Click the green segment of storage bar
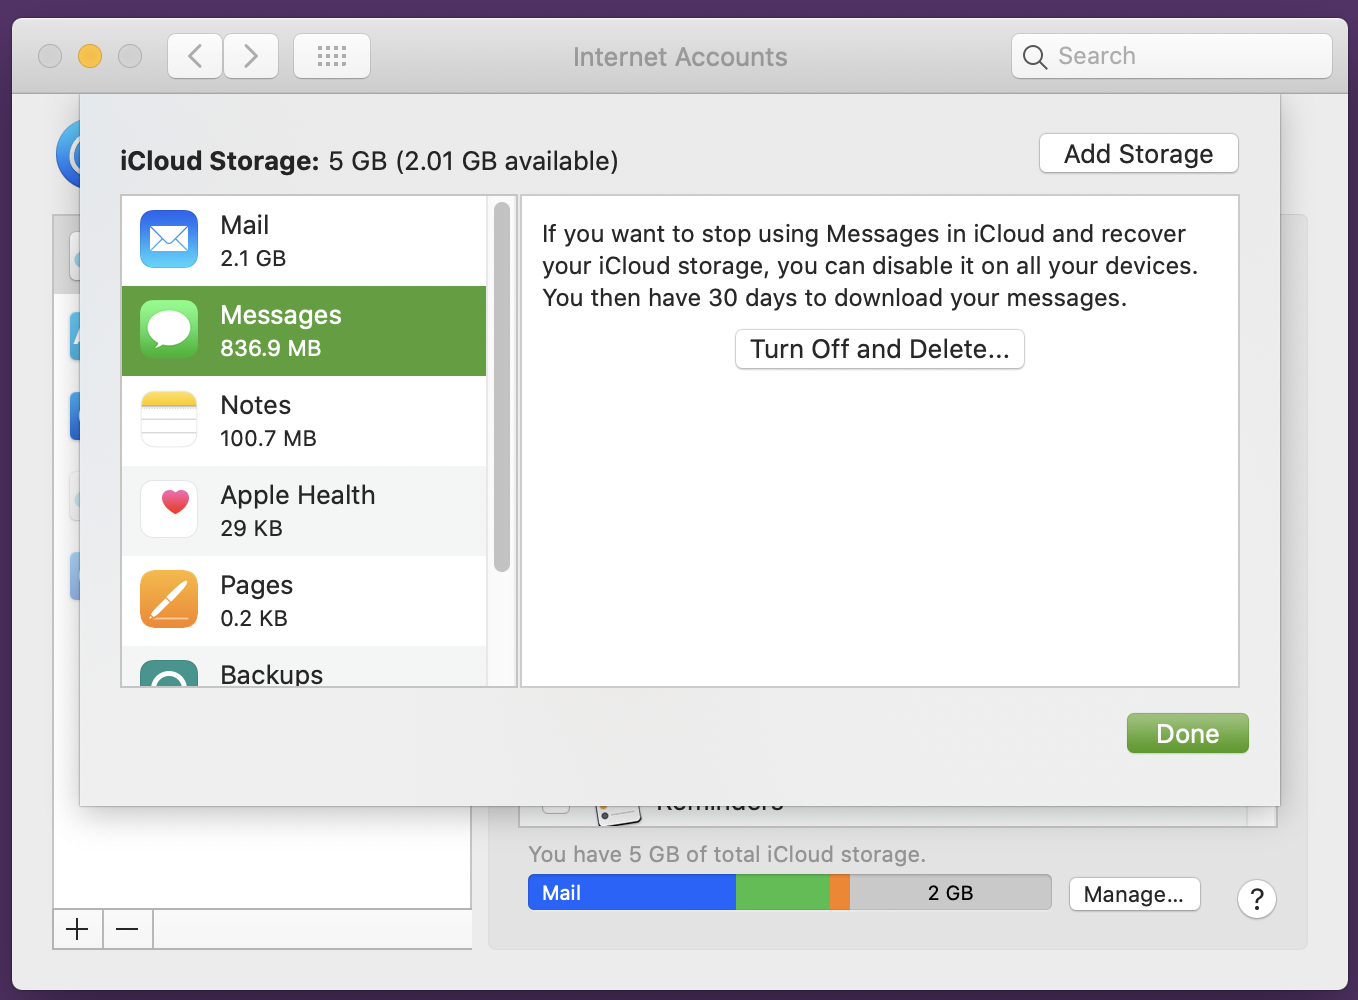 tap(783, 892)
